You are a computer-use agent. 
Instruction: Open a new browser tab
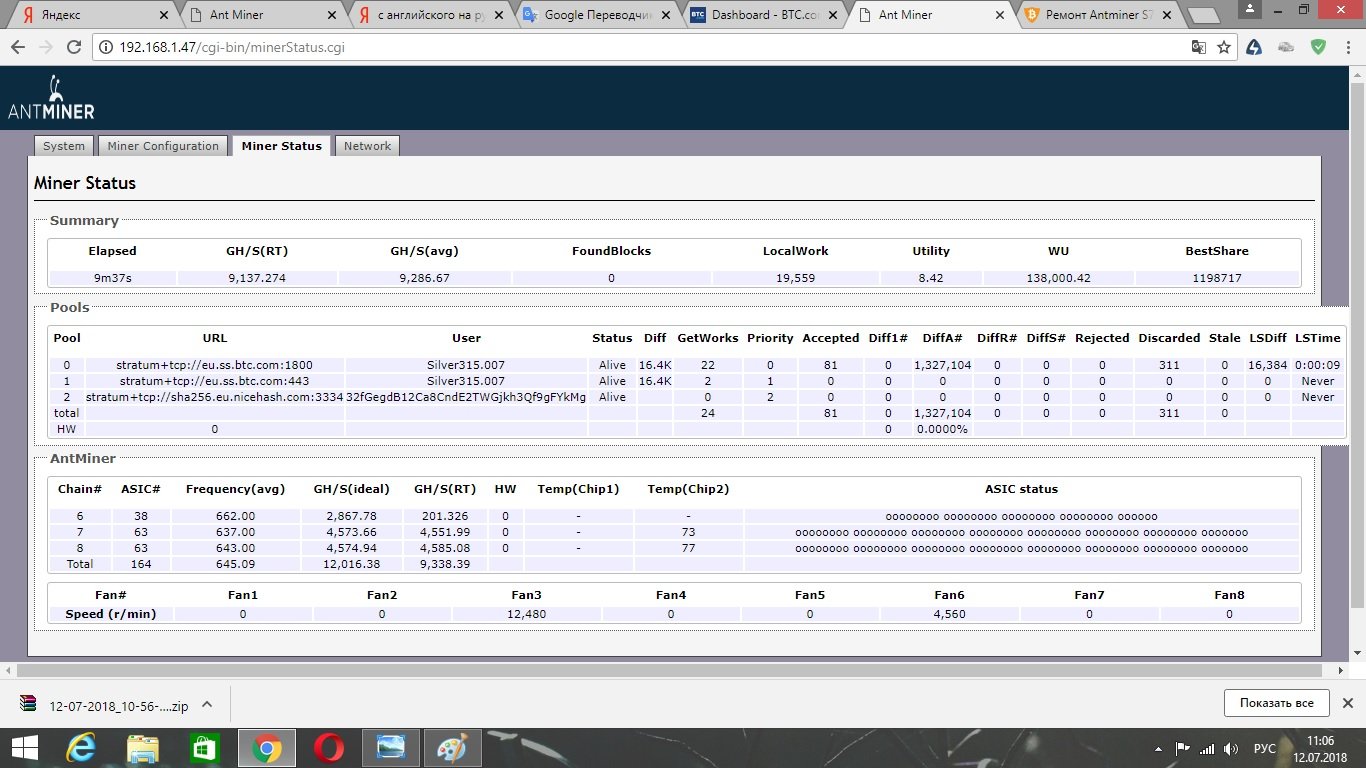pyautogui.click(x=1204, y=16)
